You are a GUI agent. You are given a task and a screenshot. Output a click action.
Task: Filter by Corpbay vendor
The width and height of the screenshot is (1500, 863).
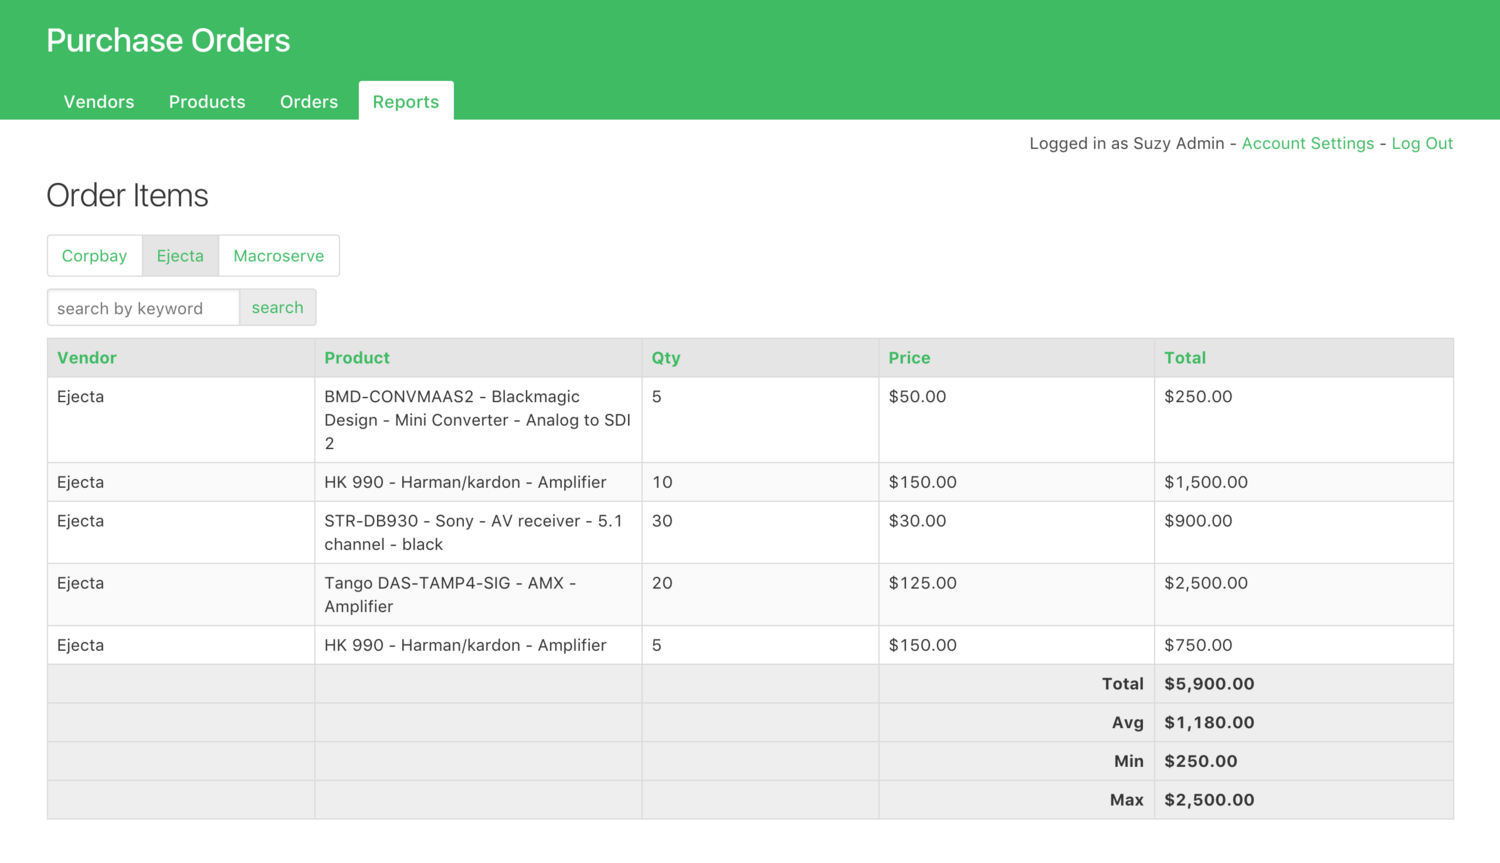point(94,256)
